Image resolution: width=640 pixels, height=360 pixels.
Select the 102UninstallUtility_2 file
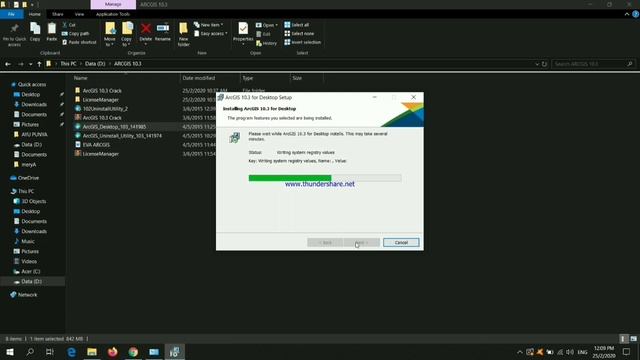105,109
